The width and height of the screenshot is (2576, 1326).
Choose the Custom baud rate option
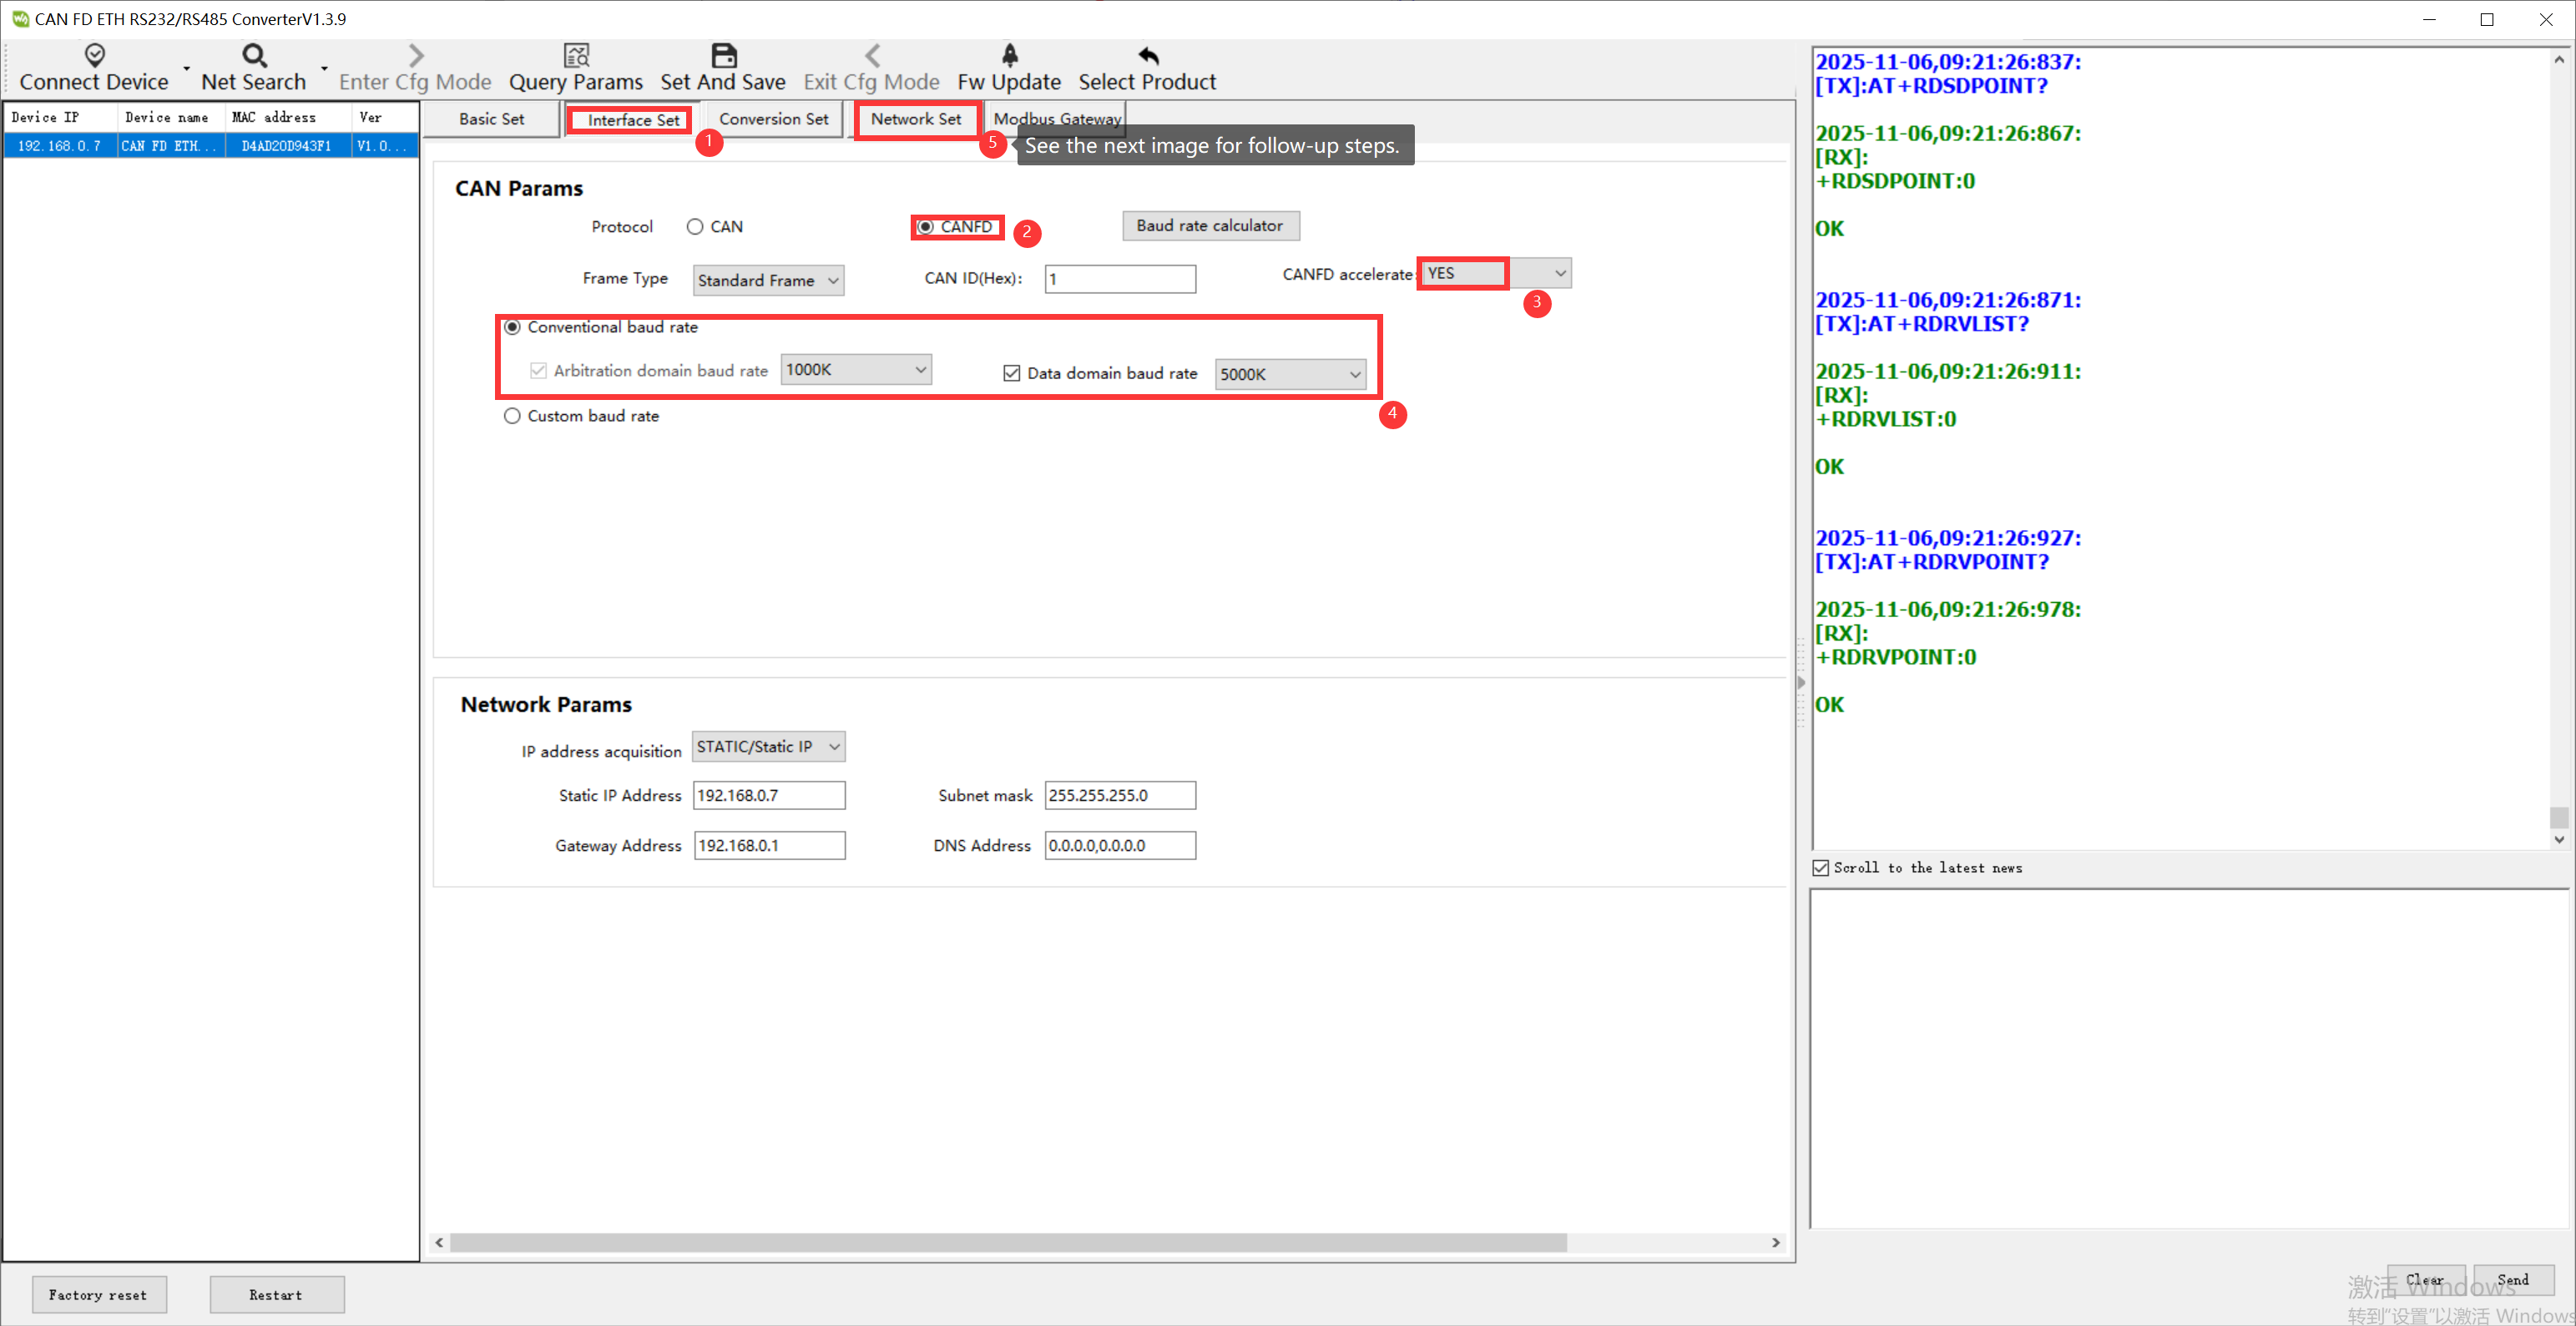512,416
